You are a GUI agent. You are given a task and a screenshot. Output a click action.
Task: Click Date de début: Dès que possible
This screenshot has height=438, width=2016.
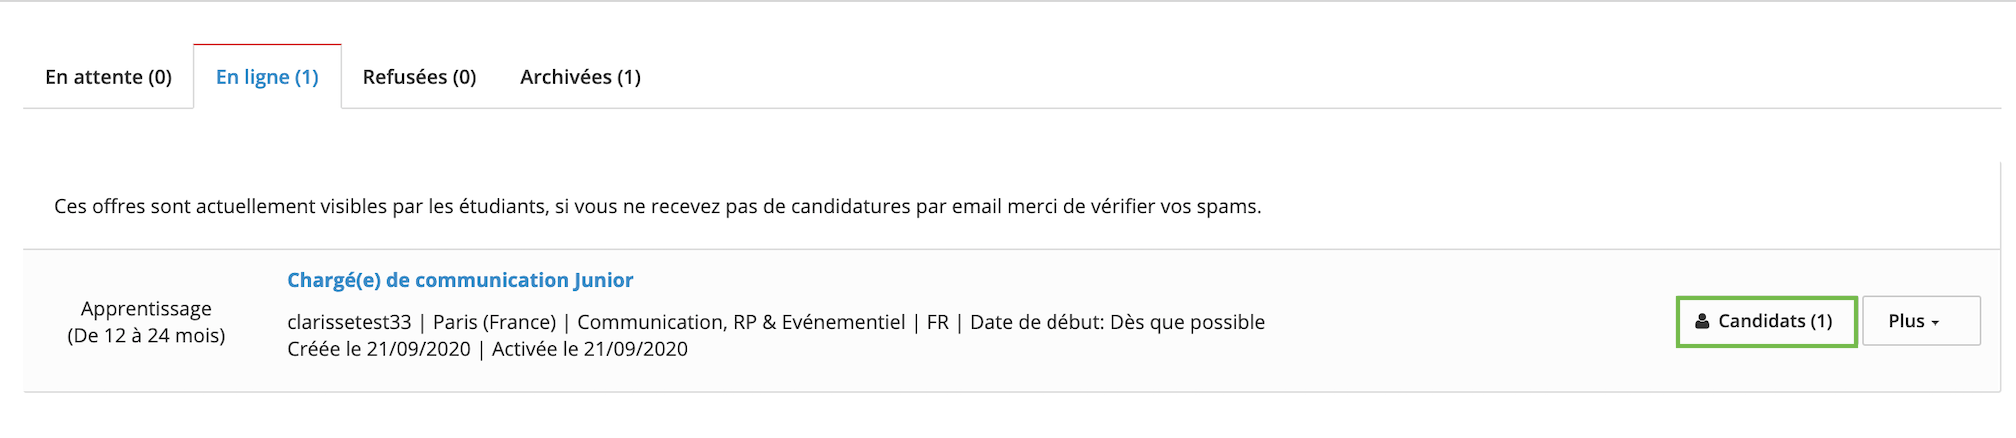1117,322
